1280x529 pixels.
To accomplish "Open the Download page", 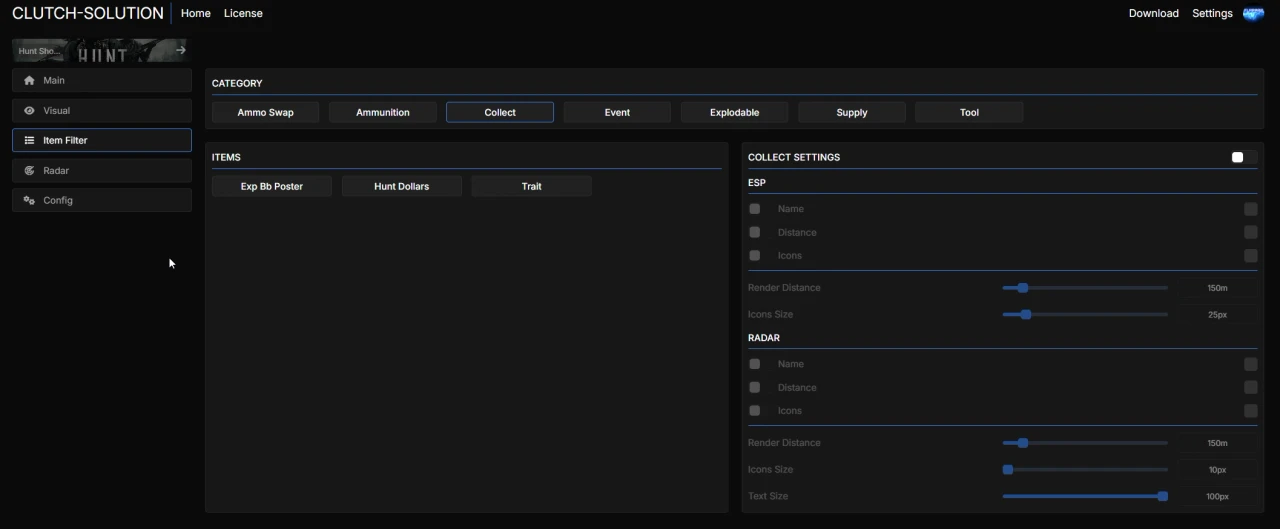I will 1154,13.
